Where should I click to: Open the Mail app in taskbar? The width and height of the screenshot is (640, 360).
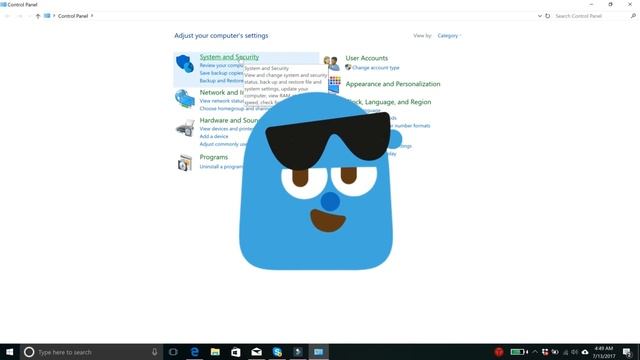256,352
